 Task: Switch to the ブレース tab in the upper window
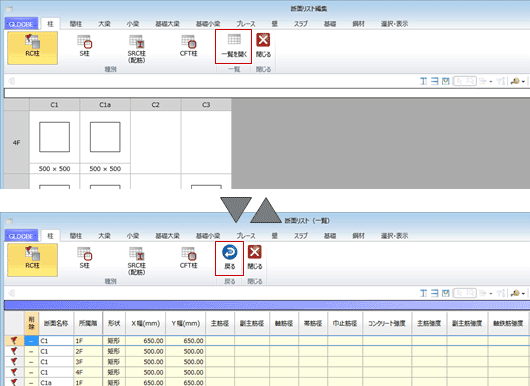[246, 24]
